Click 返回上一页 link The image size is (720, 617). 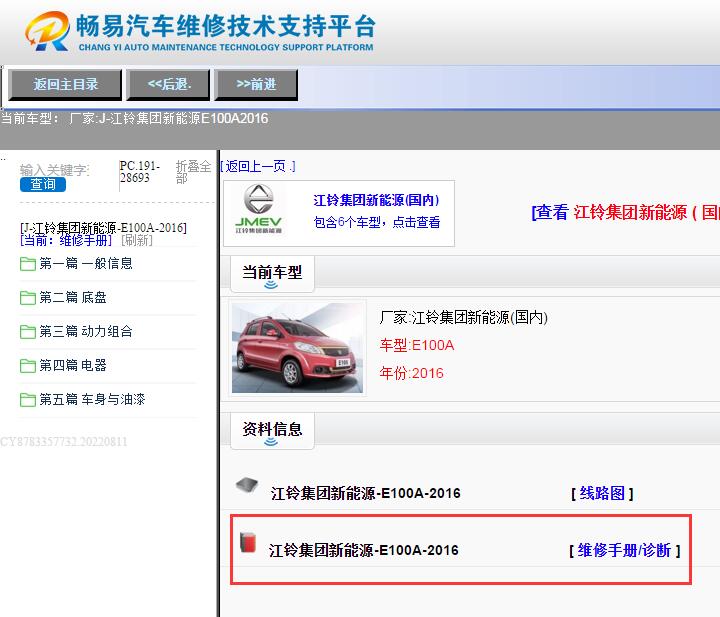click(258, 166)
